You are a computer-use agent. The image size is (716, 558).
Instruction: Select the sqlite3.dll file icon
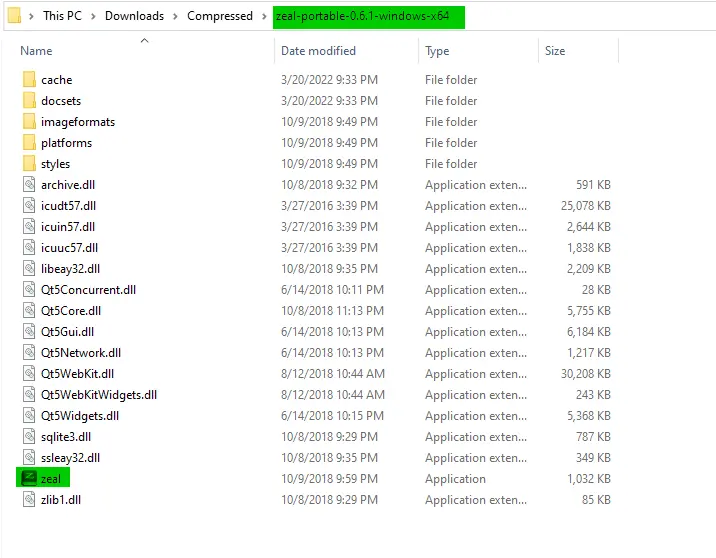click(x=29, y=437)
